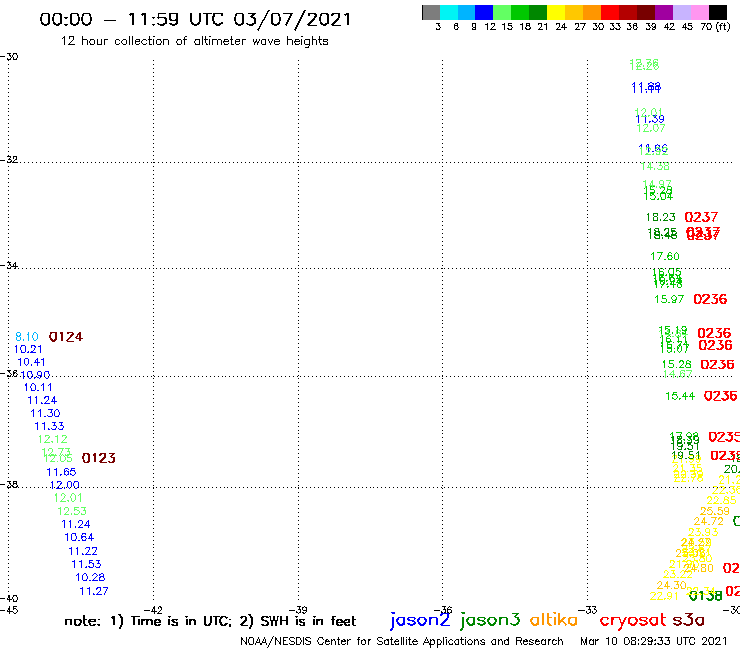The image size is (740, 650).
Task: Click the cyan 6 ft legend swatch
Action: click(449, 12)
